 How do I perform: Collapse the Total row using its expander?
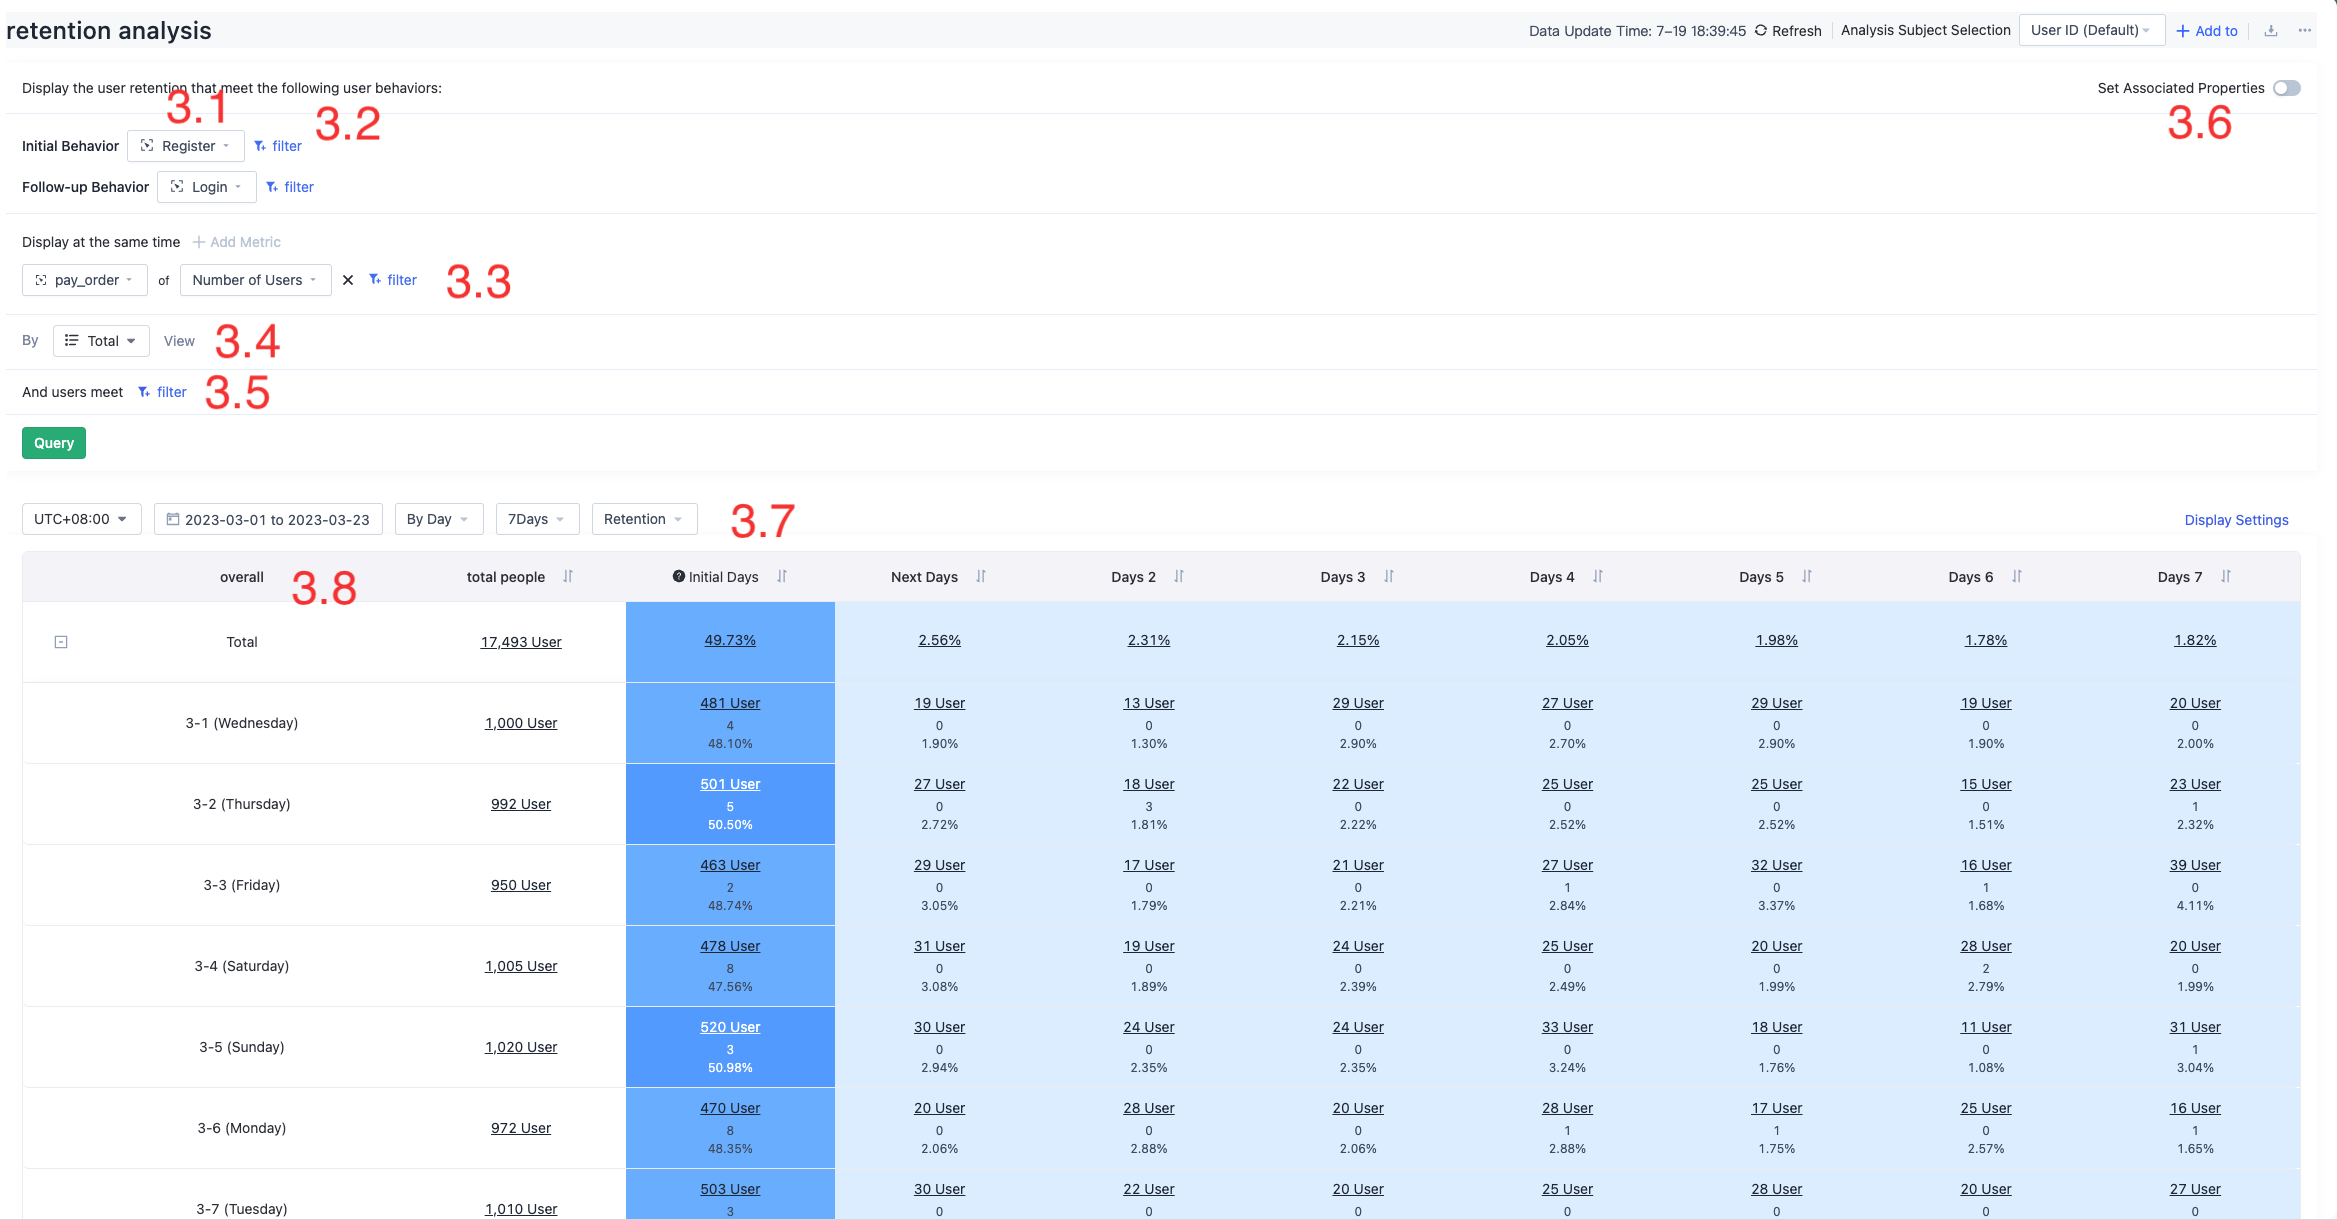(x=61, y=641)
